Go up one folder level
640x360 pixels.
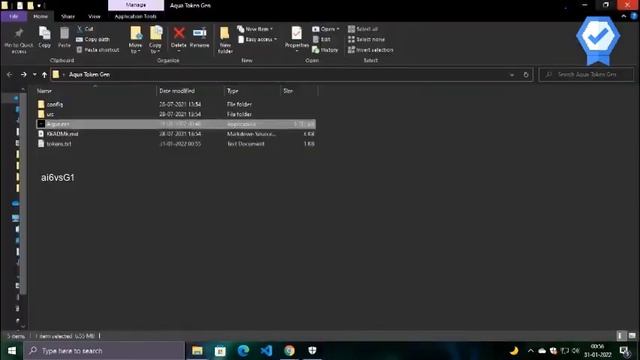point(44,75)
